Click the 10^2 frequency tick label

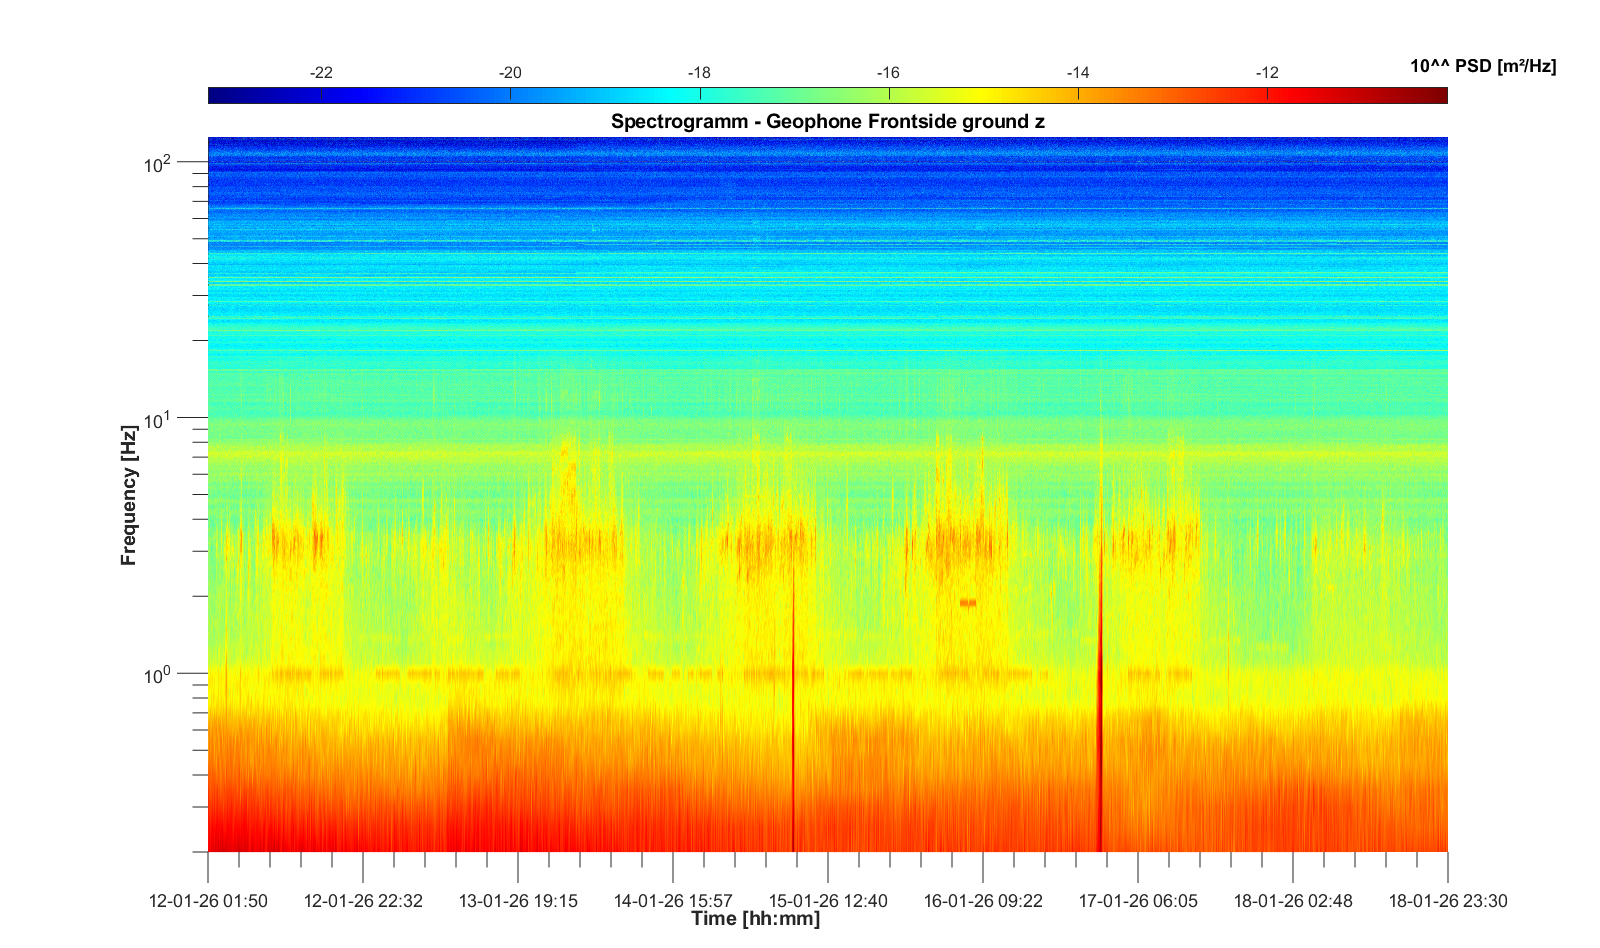point(158,163)
